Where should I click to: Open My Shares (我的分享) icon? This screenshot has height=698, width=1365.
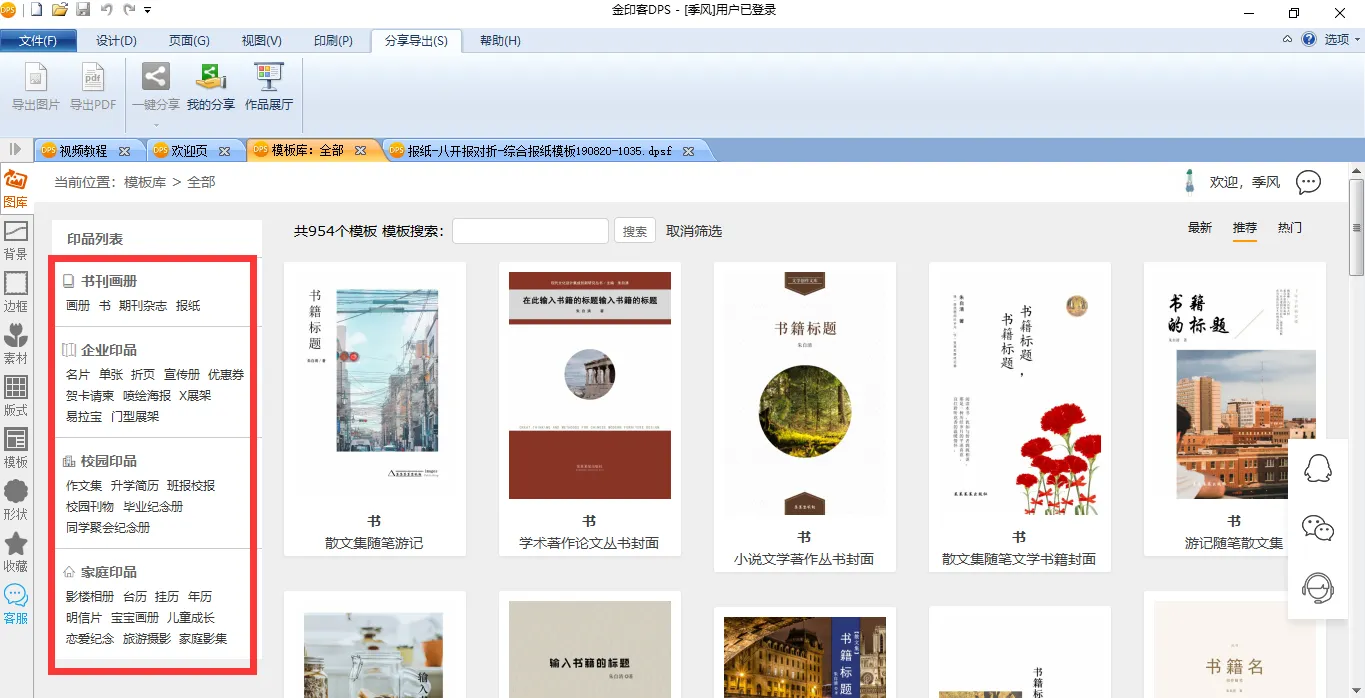[210, 78]
